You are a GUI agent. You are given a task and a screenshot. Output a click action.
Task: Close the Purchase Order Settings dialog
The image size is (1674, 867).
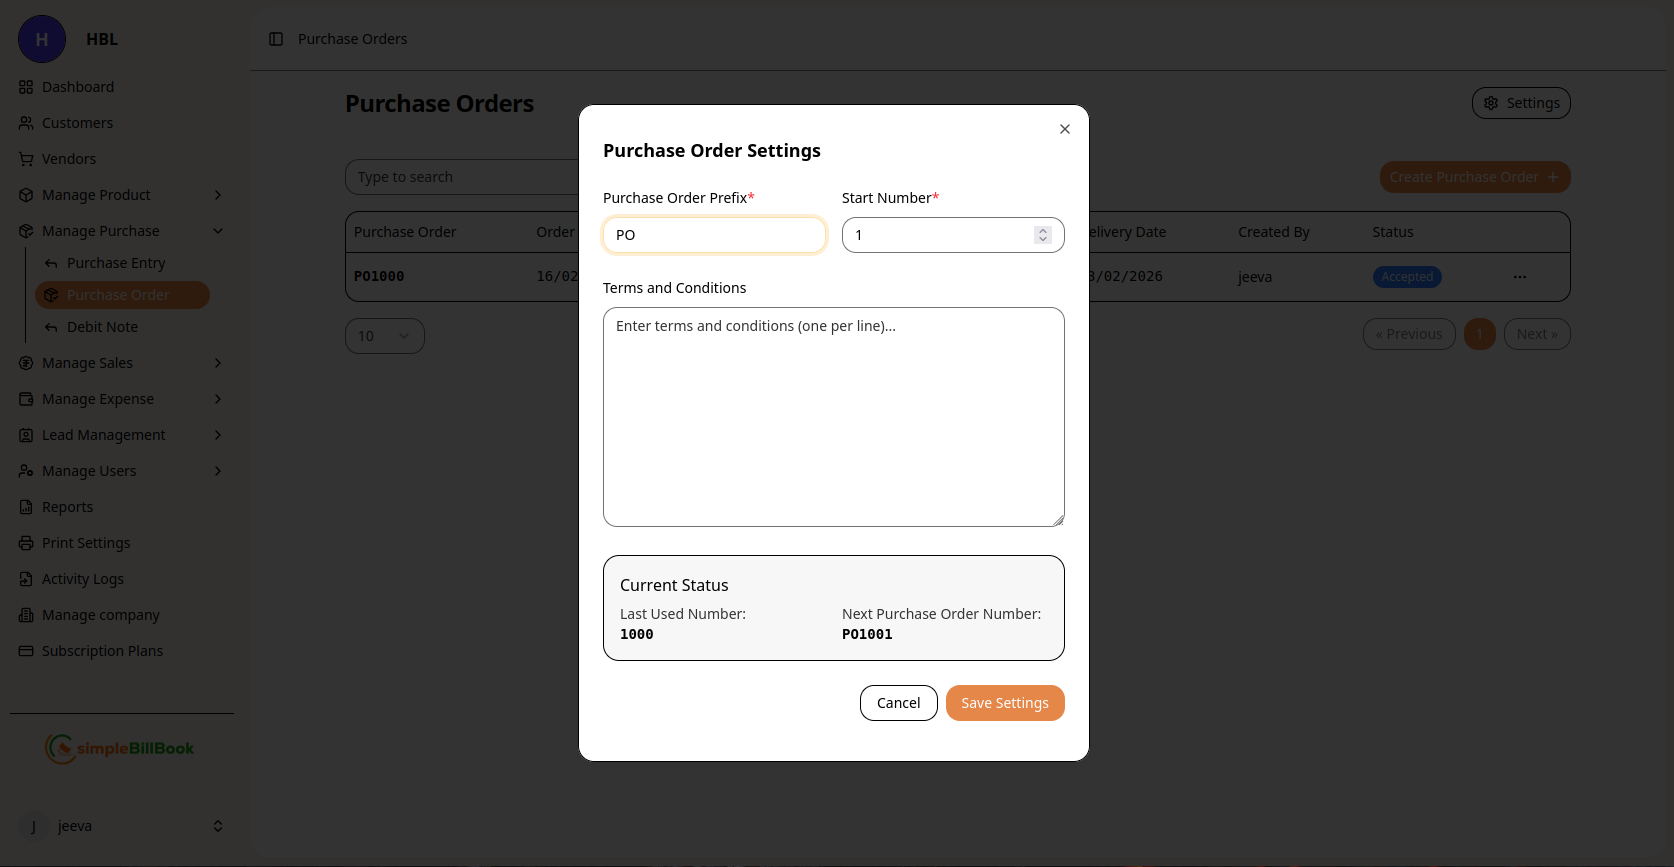[1065, 129]
